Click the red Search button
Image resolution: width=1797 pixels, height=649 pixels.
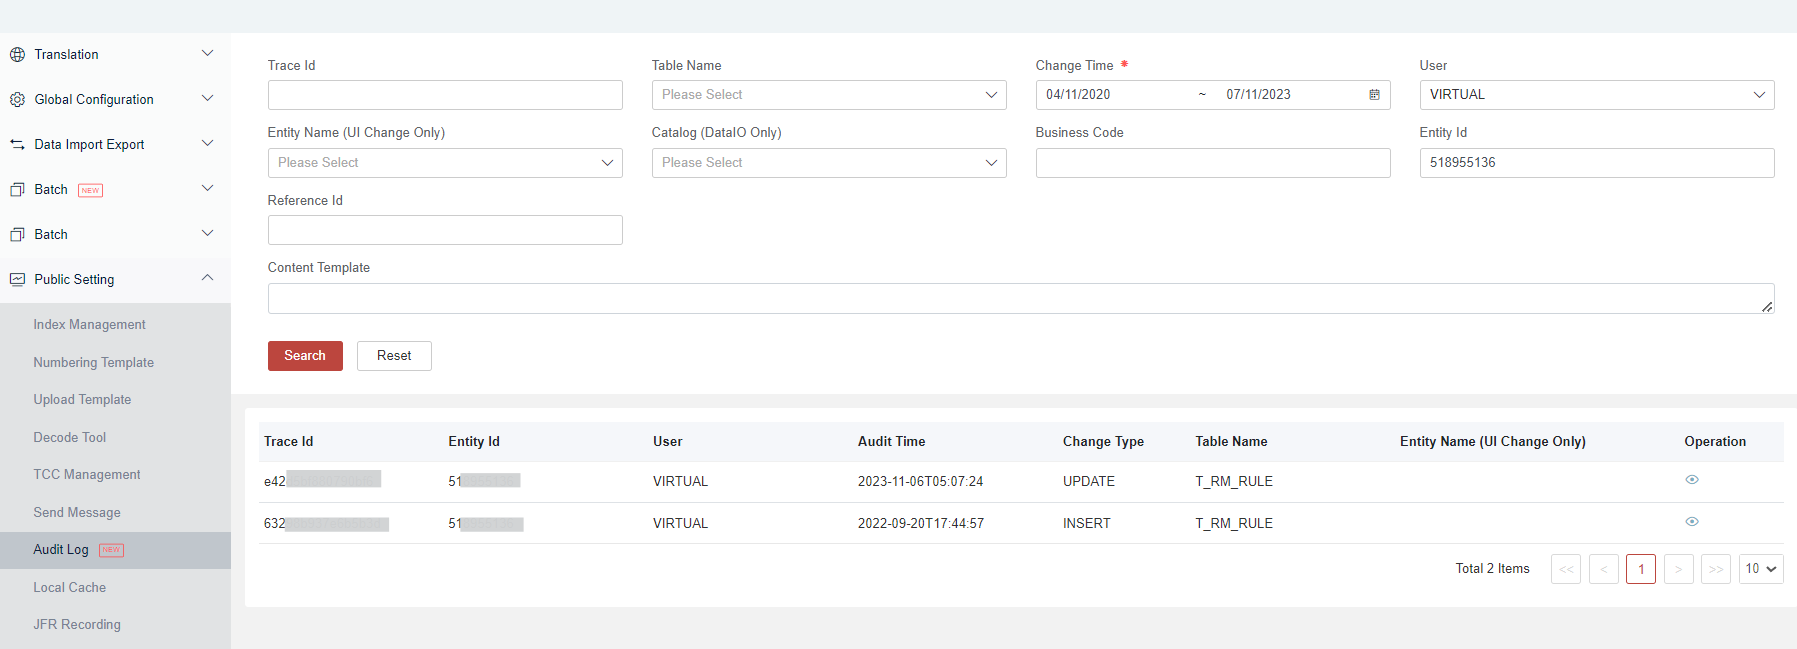[305, 356]
